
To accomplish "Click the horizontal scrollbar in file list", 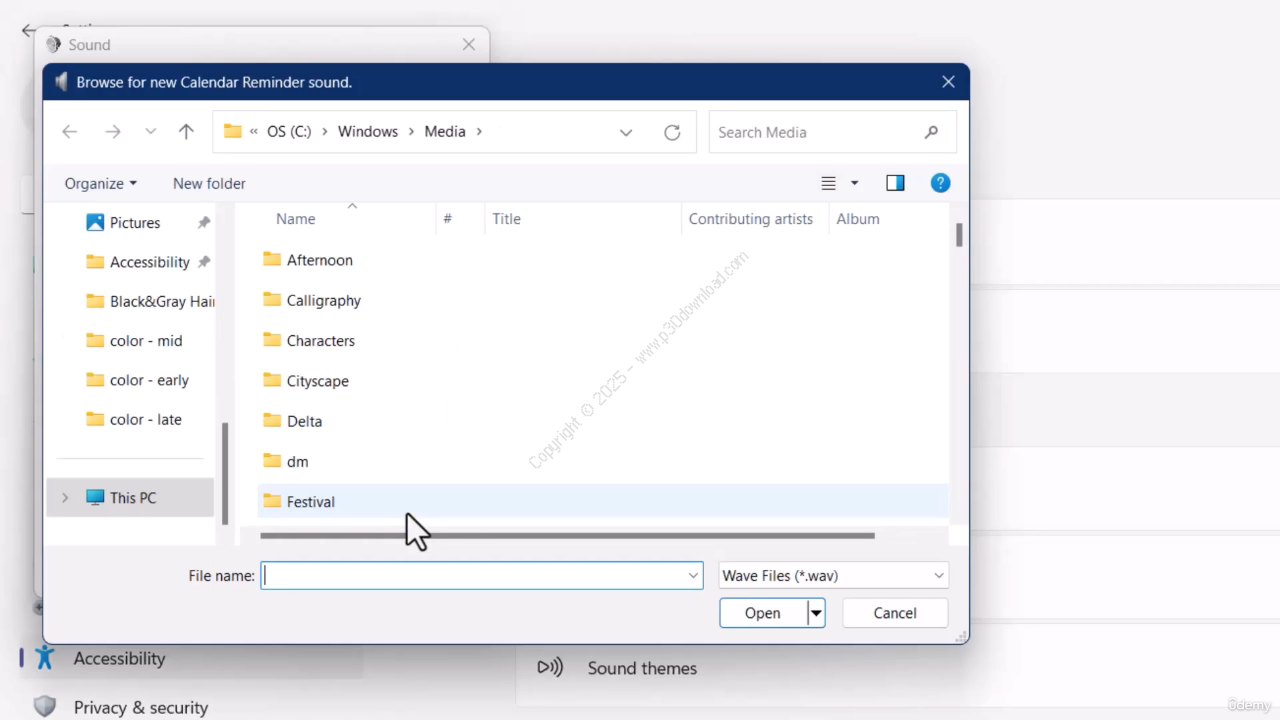I will [567, 536].
